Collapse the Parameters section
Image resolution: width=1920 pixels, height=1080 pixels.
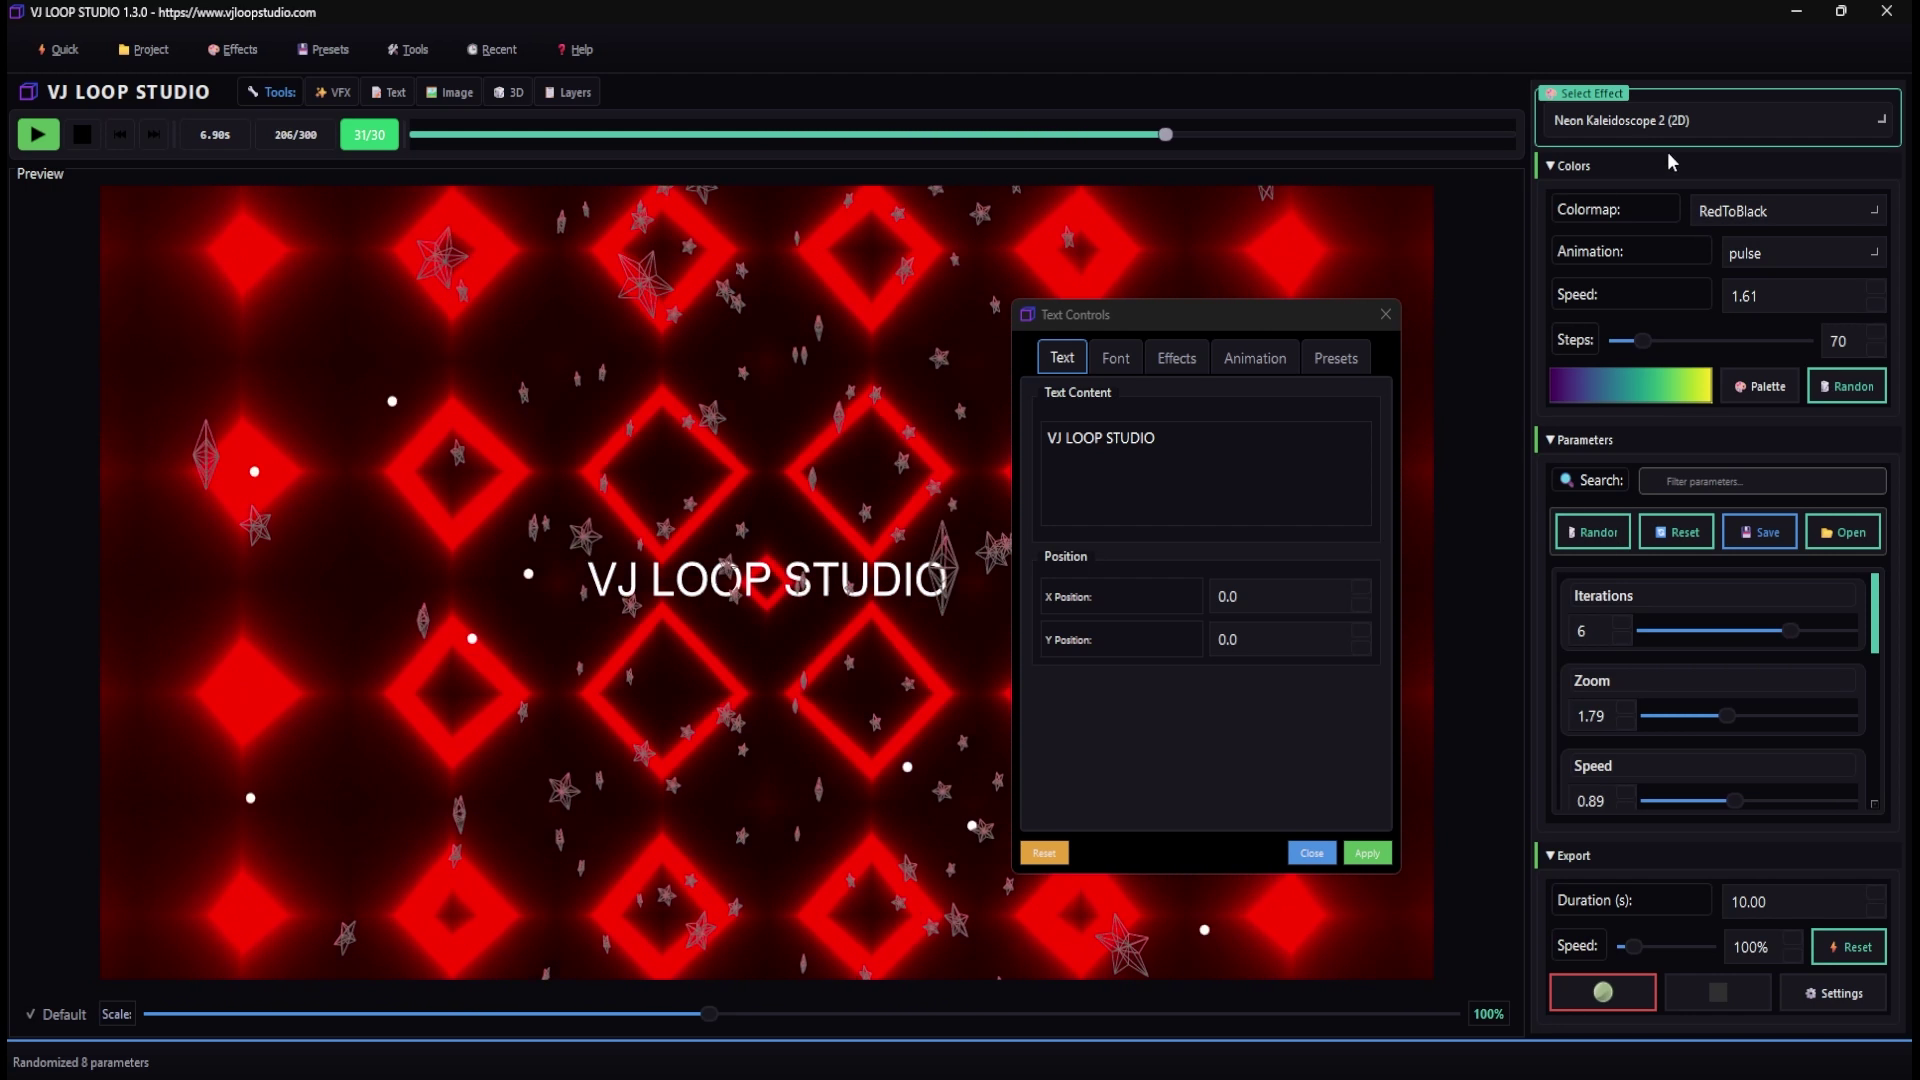(1548, 440)
